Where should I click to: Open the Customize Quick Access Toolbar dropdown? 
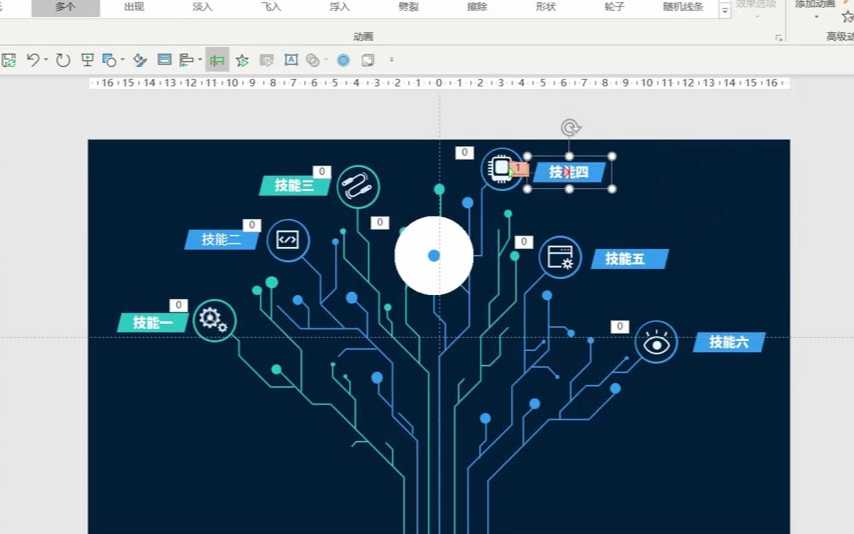391,60
